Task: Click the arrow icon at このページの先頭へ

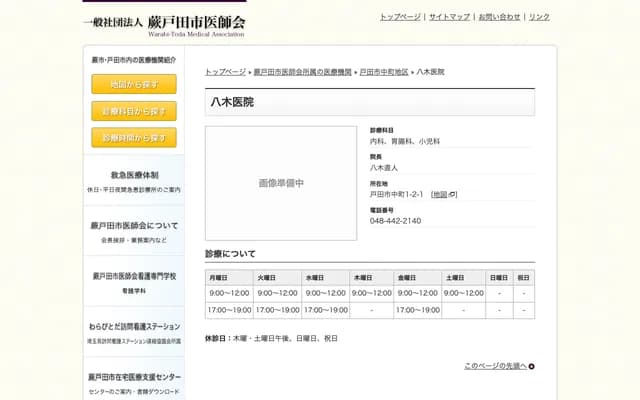Action: pos(531,366)
